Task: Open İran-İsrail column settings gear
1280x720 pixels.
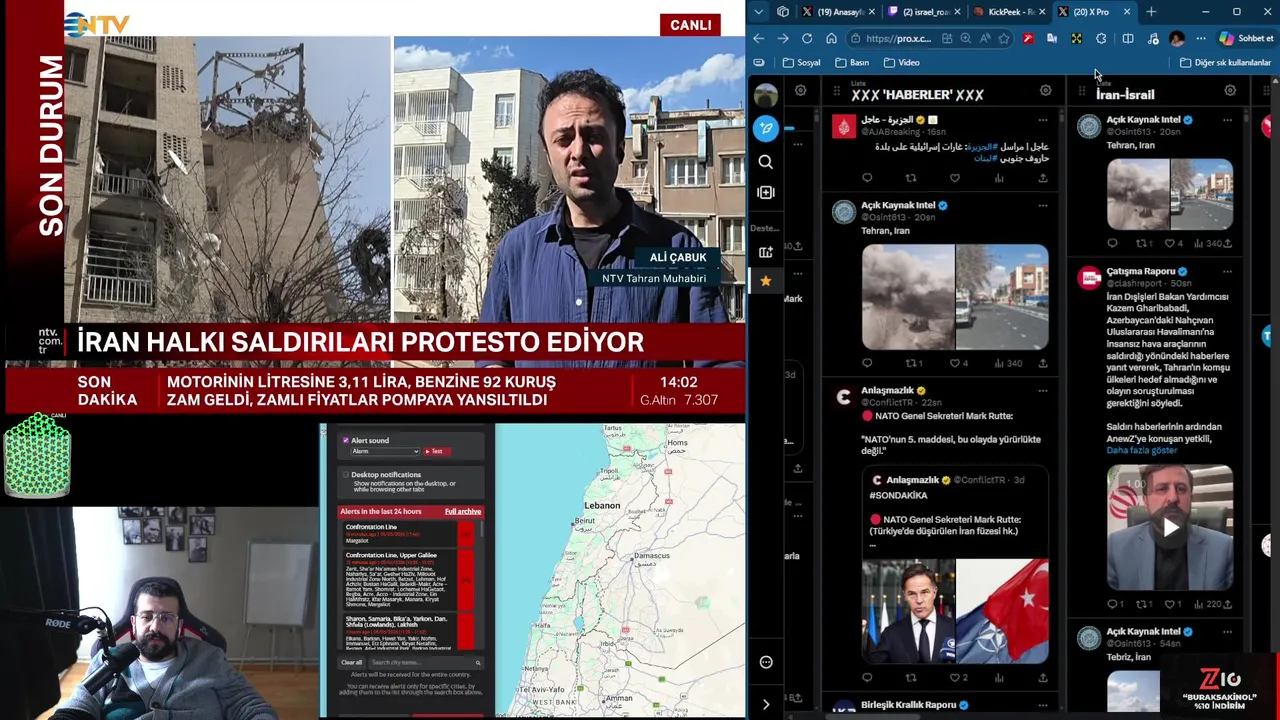Action: point(1230,91)
